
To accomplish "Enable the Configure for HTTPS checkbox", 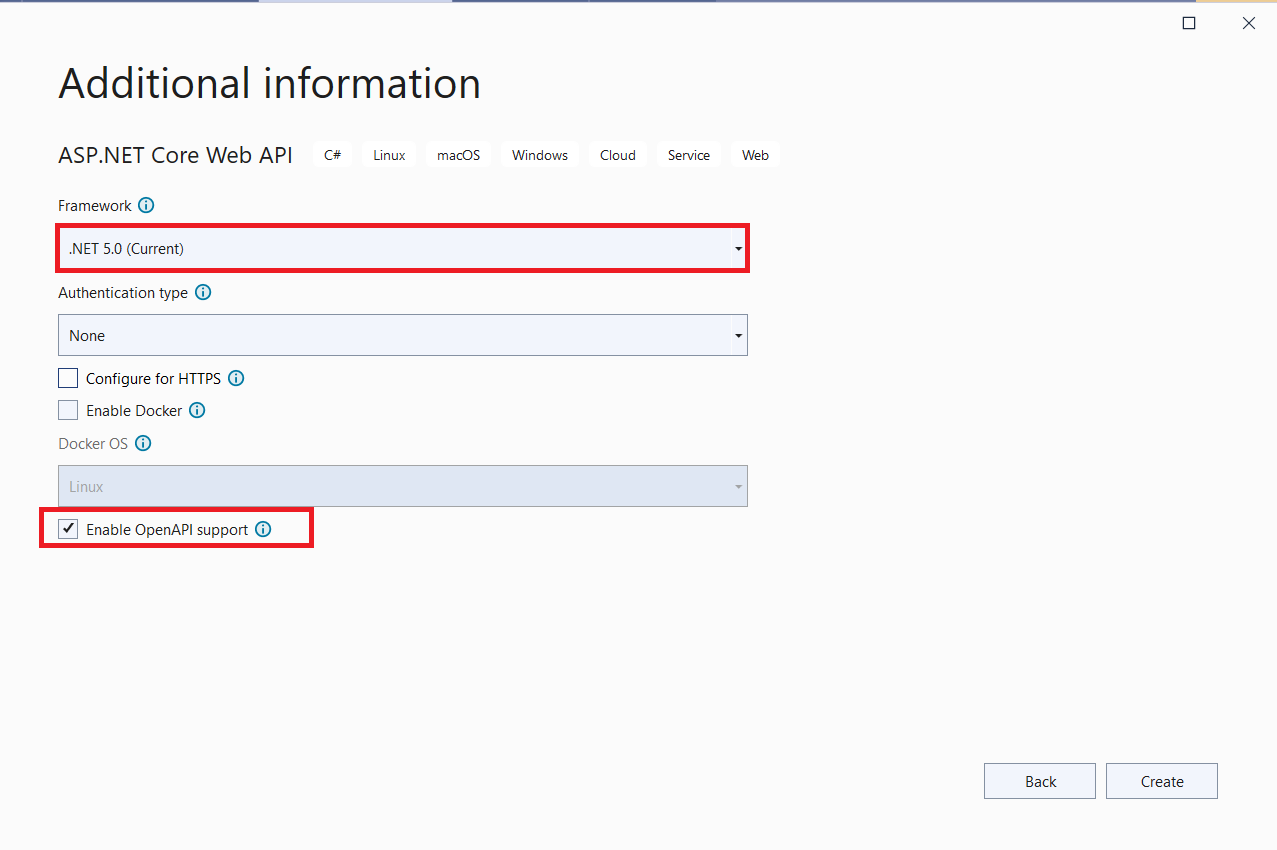I will click(67, 378).
